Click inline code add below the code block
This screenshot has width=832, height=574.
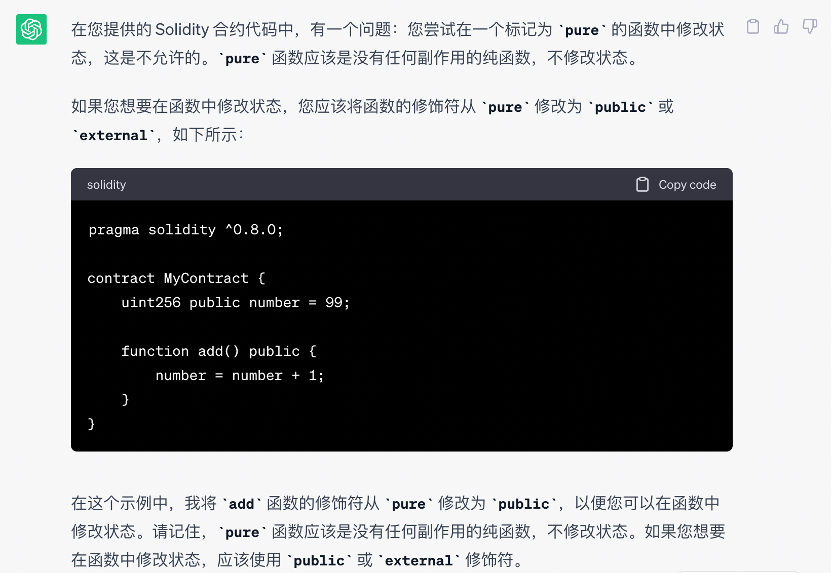241,504
